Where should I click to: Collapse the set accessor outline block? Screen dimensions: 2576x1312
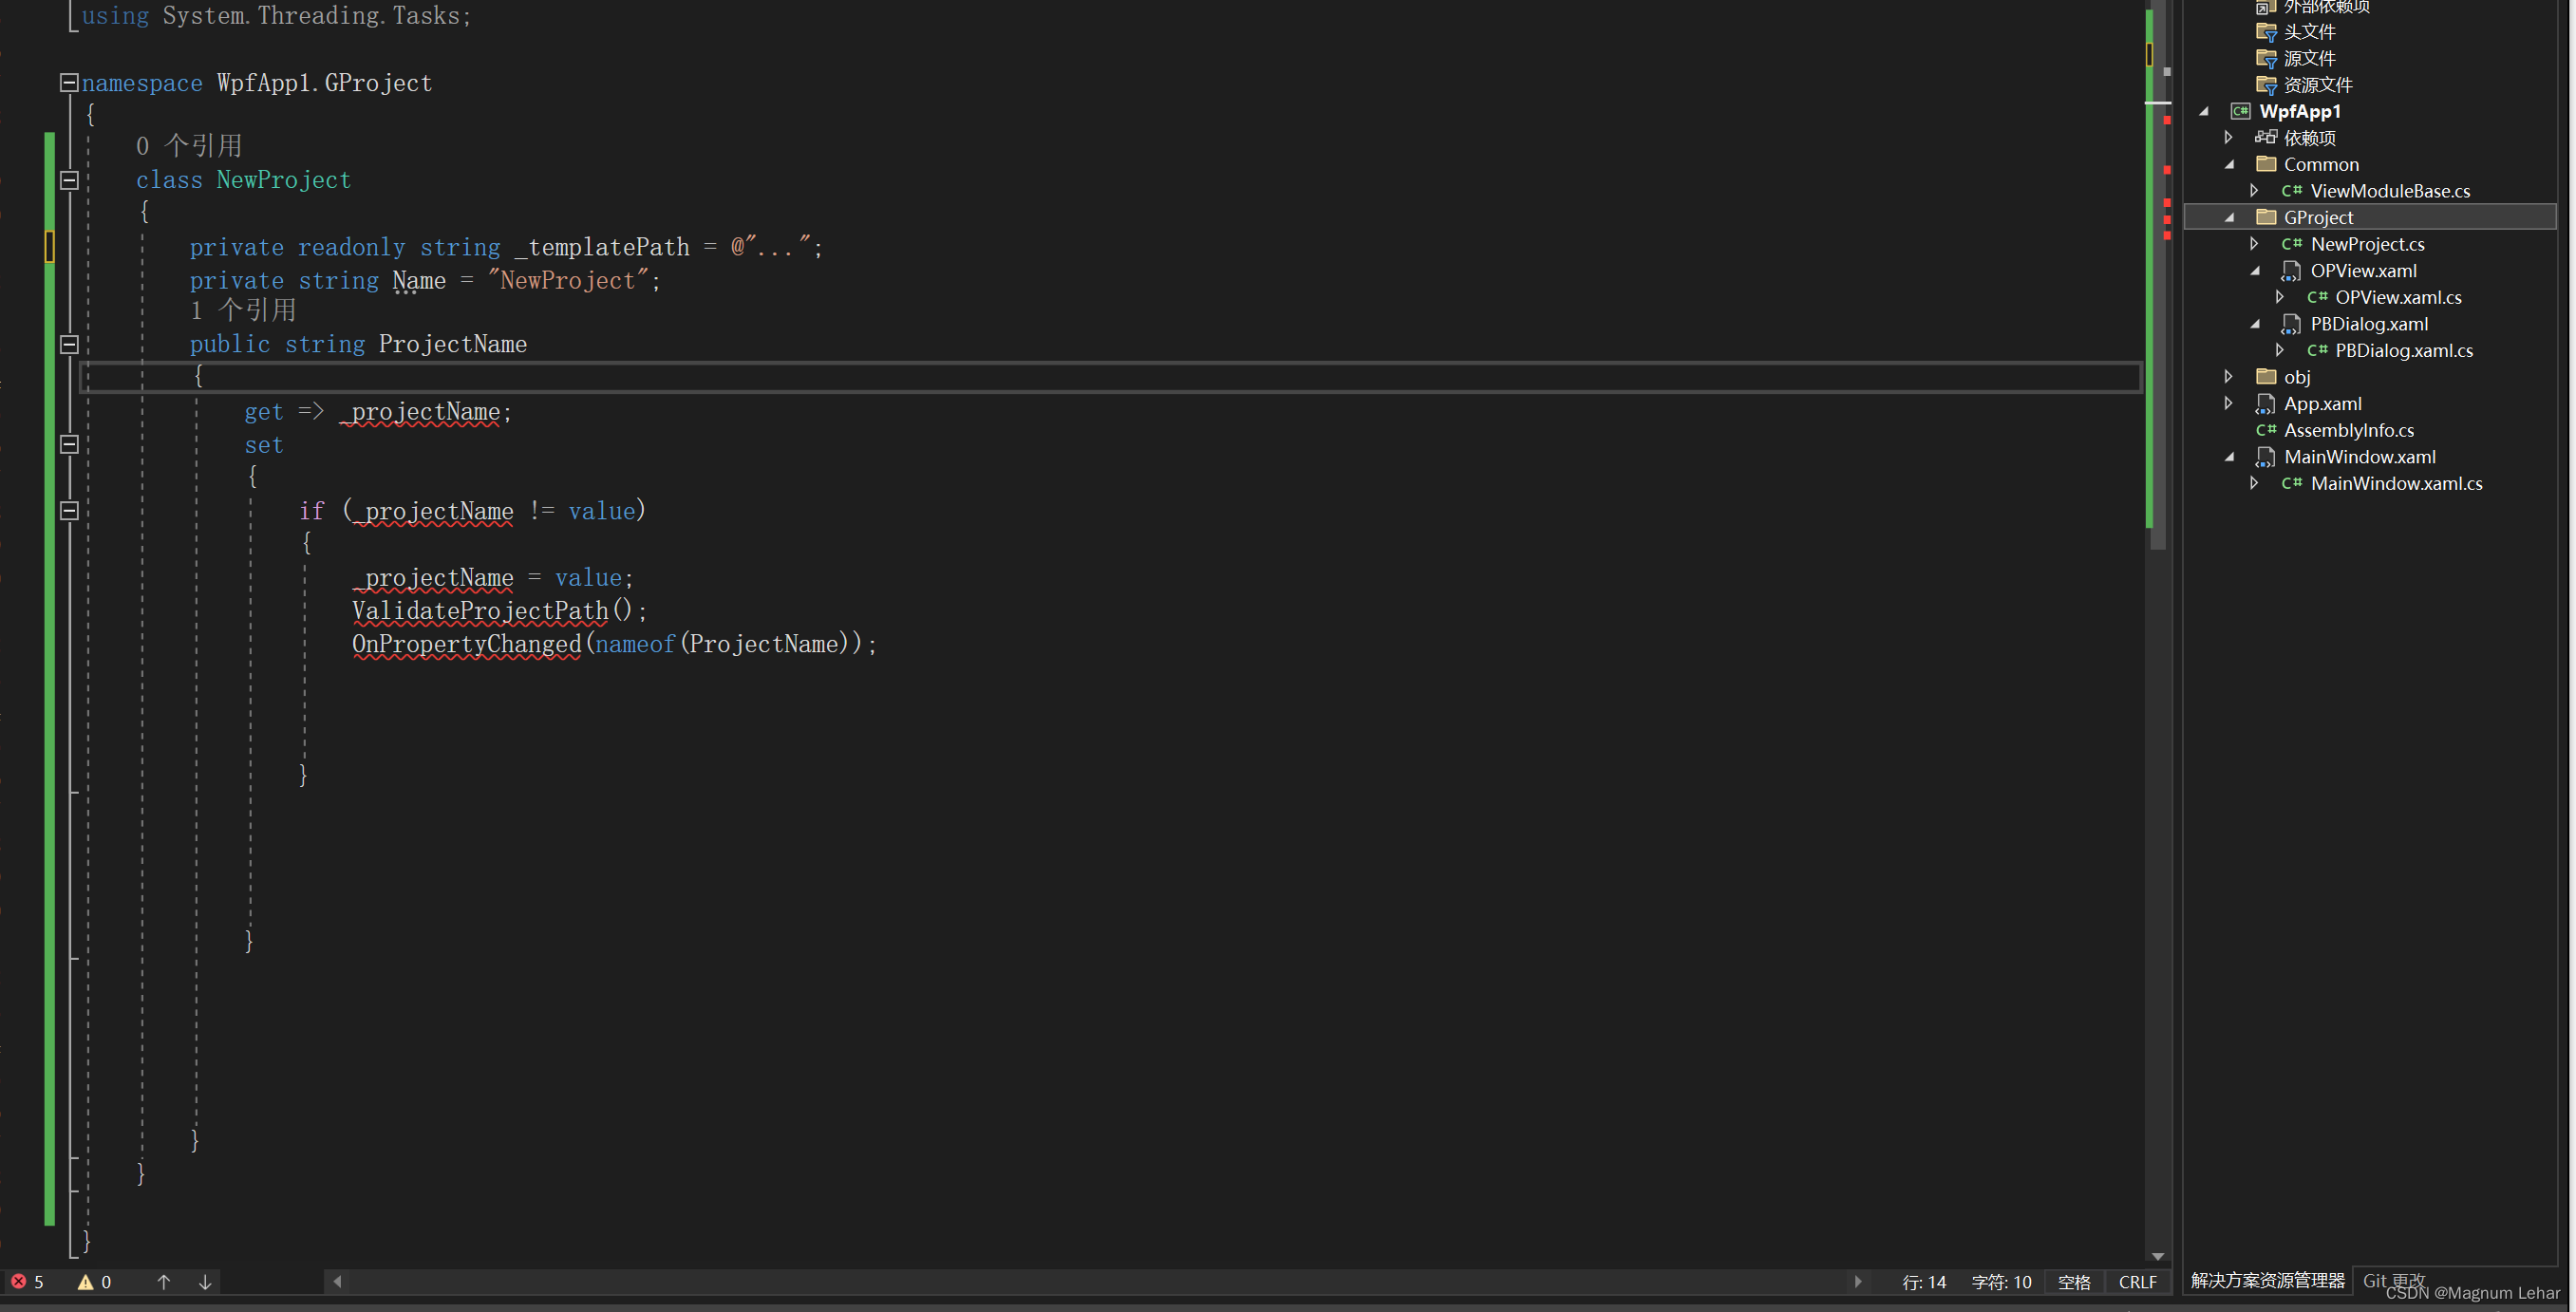[x=69, y=445]
